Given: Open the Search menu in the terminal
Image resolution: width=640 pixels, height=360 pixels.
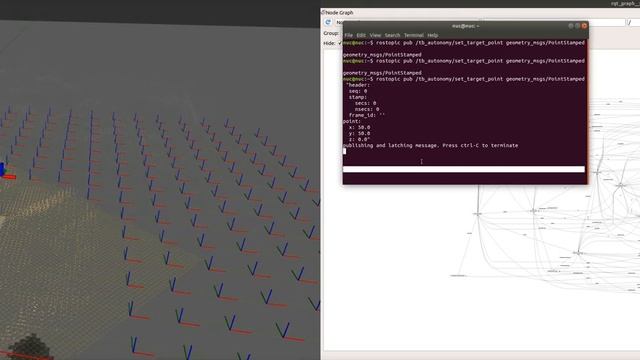Looking at the screenshot, I should (x=392, y=35).
